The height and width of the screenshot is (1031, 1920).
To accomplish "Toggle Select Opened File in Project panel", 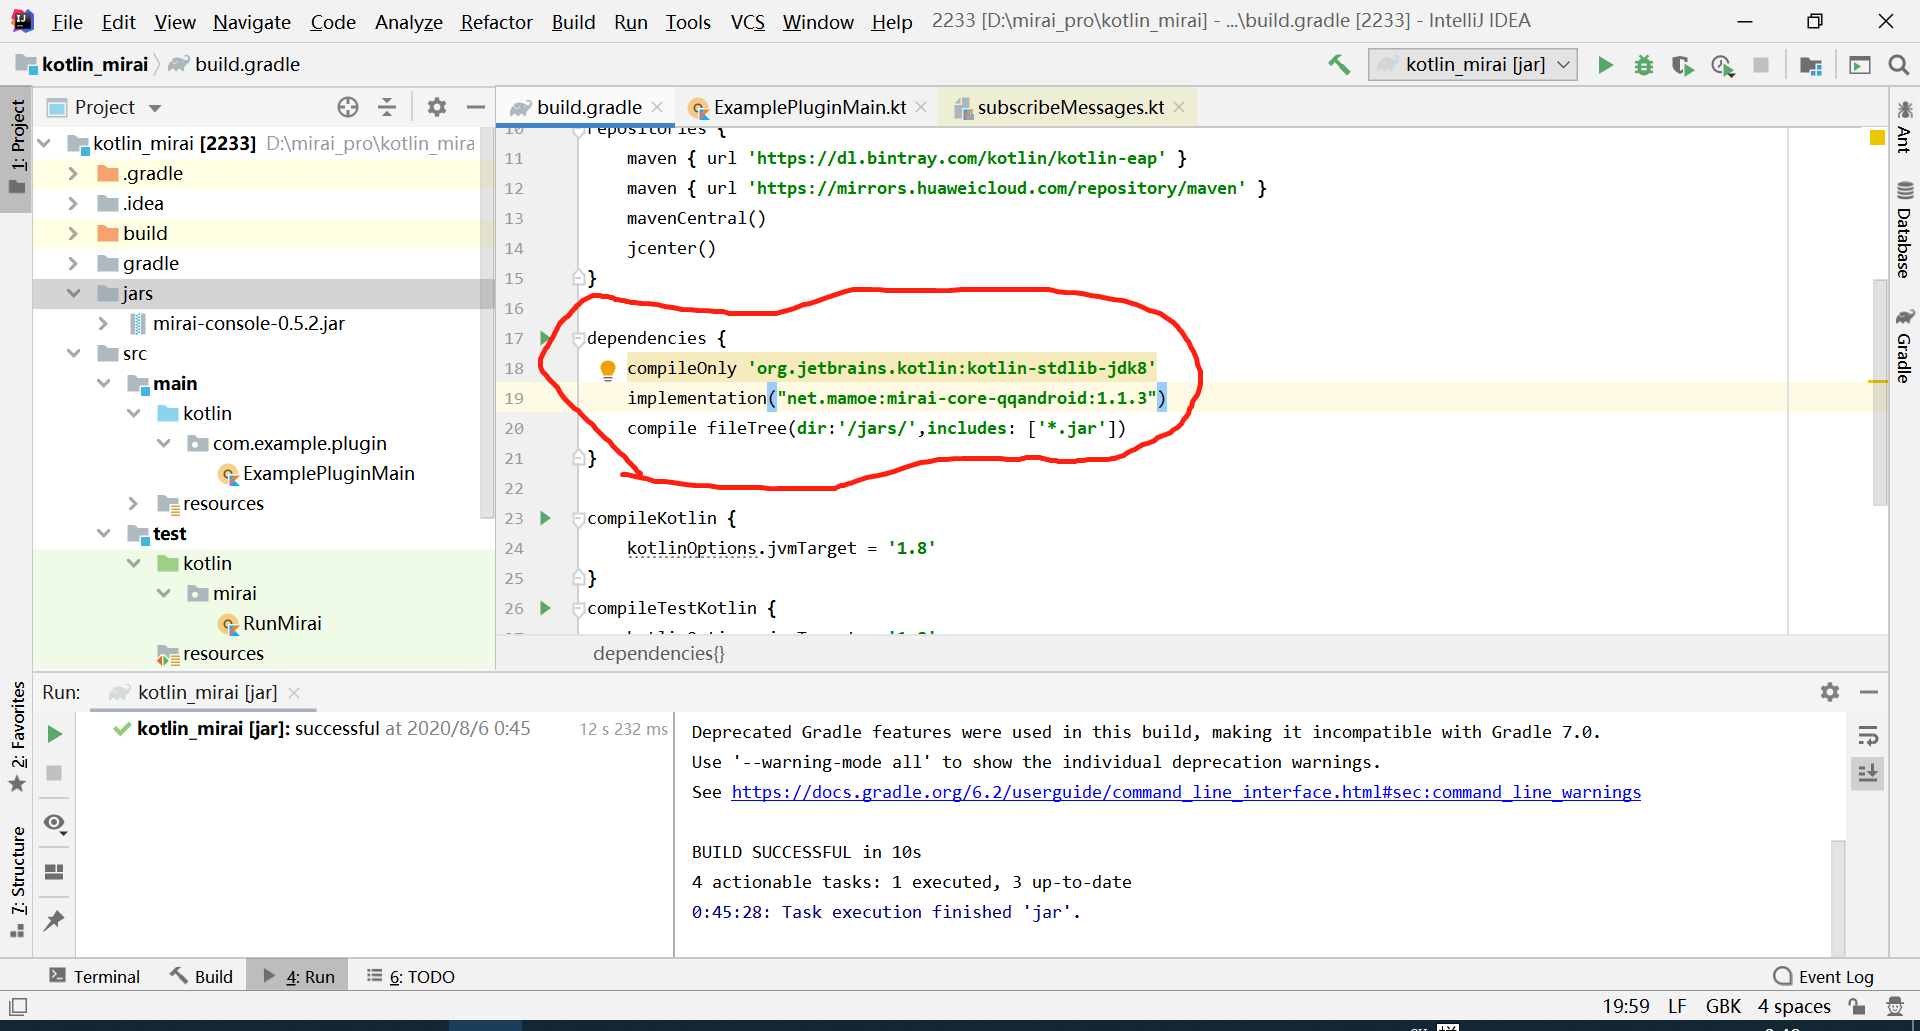I will point(348,107).
